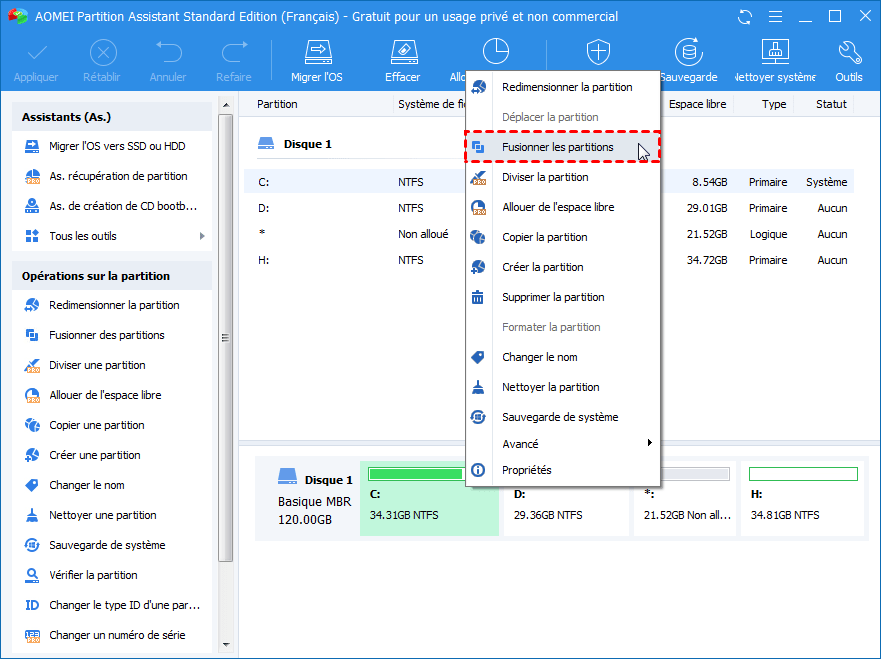Select Fusionner les partitions in context menu
The image size is (881, 659).
point(562,147)
